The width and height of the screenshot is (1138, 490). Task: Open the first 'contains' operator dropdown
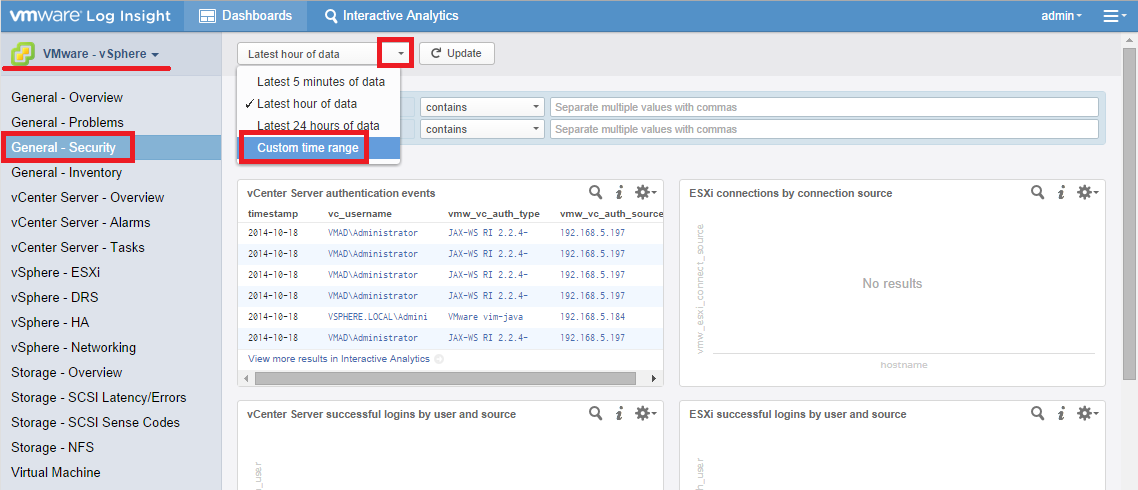482,107
